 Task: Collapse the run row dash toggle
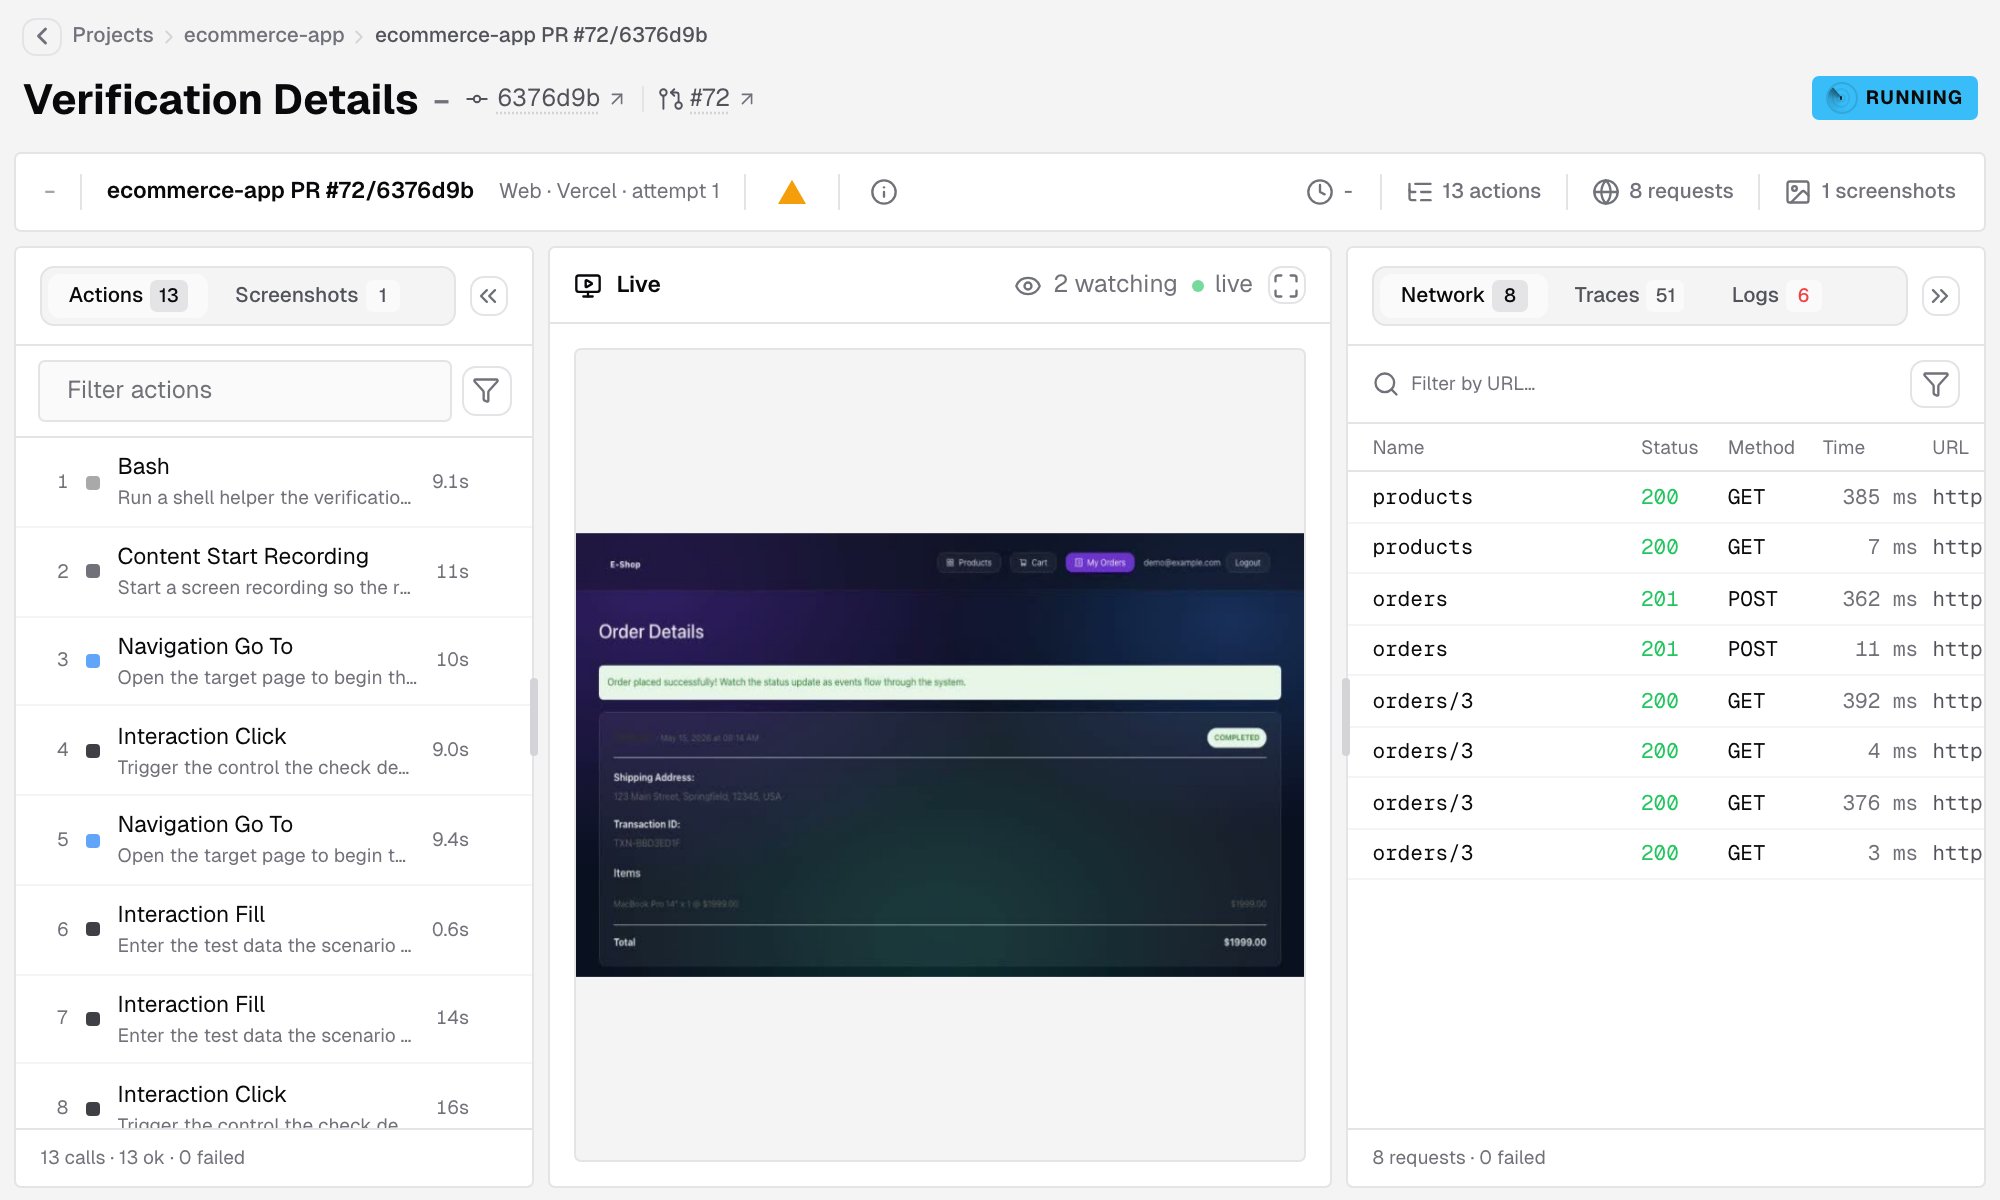[50, 192]
